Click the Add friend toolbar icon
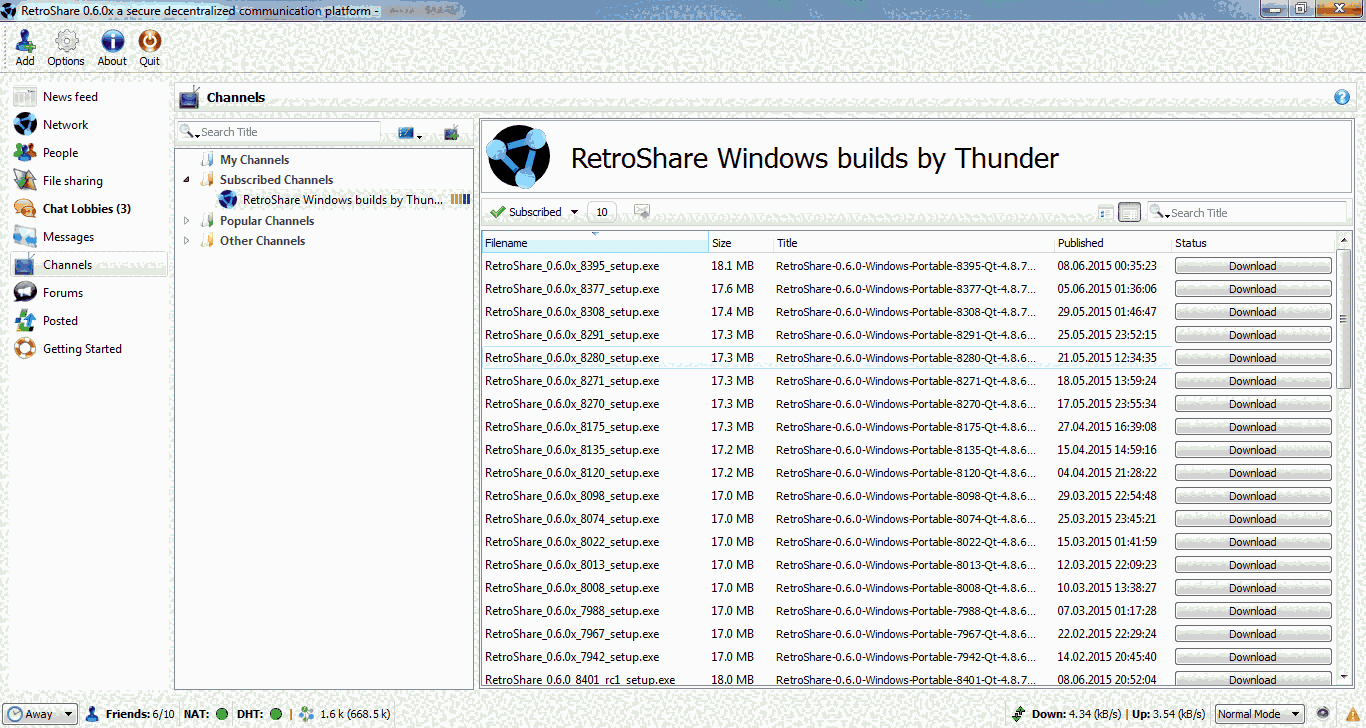This screenshot has height=728, width=1366. pyautogui.click(x=25, y=47)
